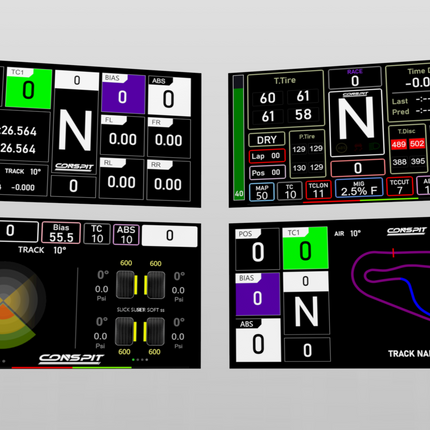Click the N gear indicator in the bottom-right dashboard
Image resolution: width=430 pixels, height=430 pixels.
[x=306, y=312]
